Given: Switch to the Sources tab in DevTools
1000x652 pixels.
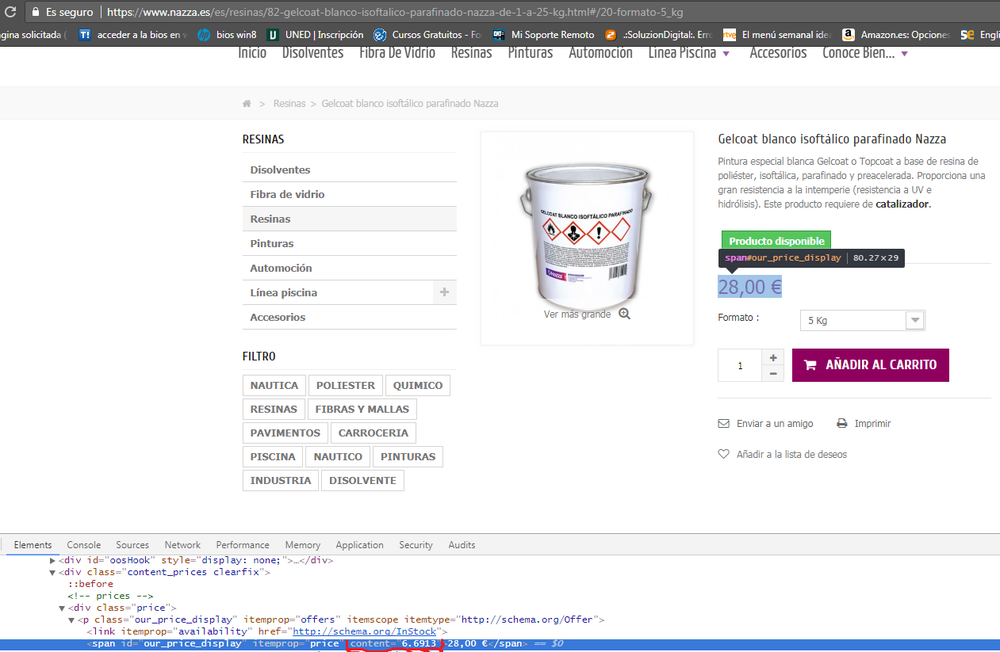Looking at the screenshot, I should point(132,545).
